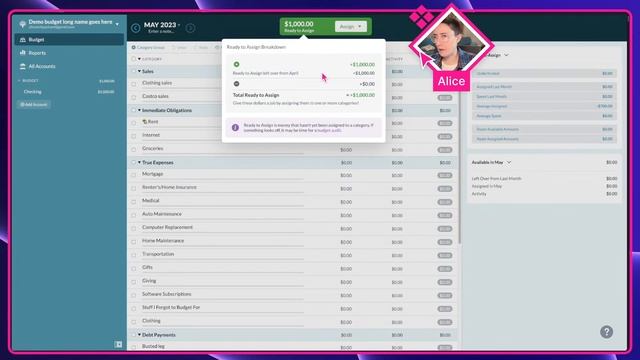Click the Reports bar chart icon
Viewport: 640px width, 360px height.
point(23,53)
